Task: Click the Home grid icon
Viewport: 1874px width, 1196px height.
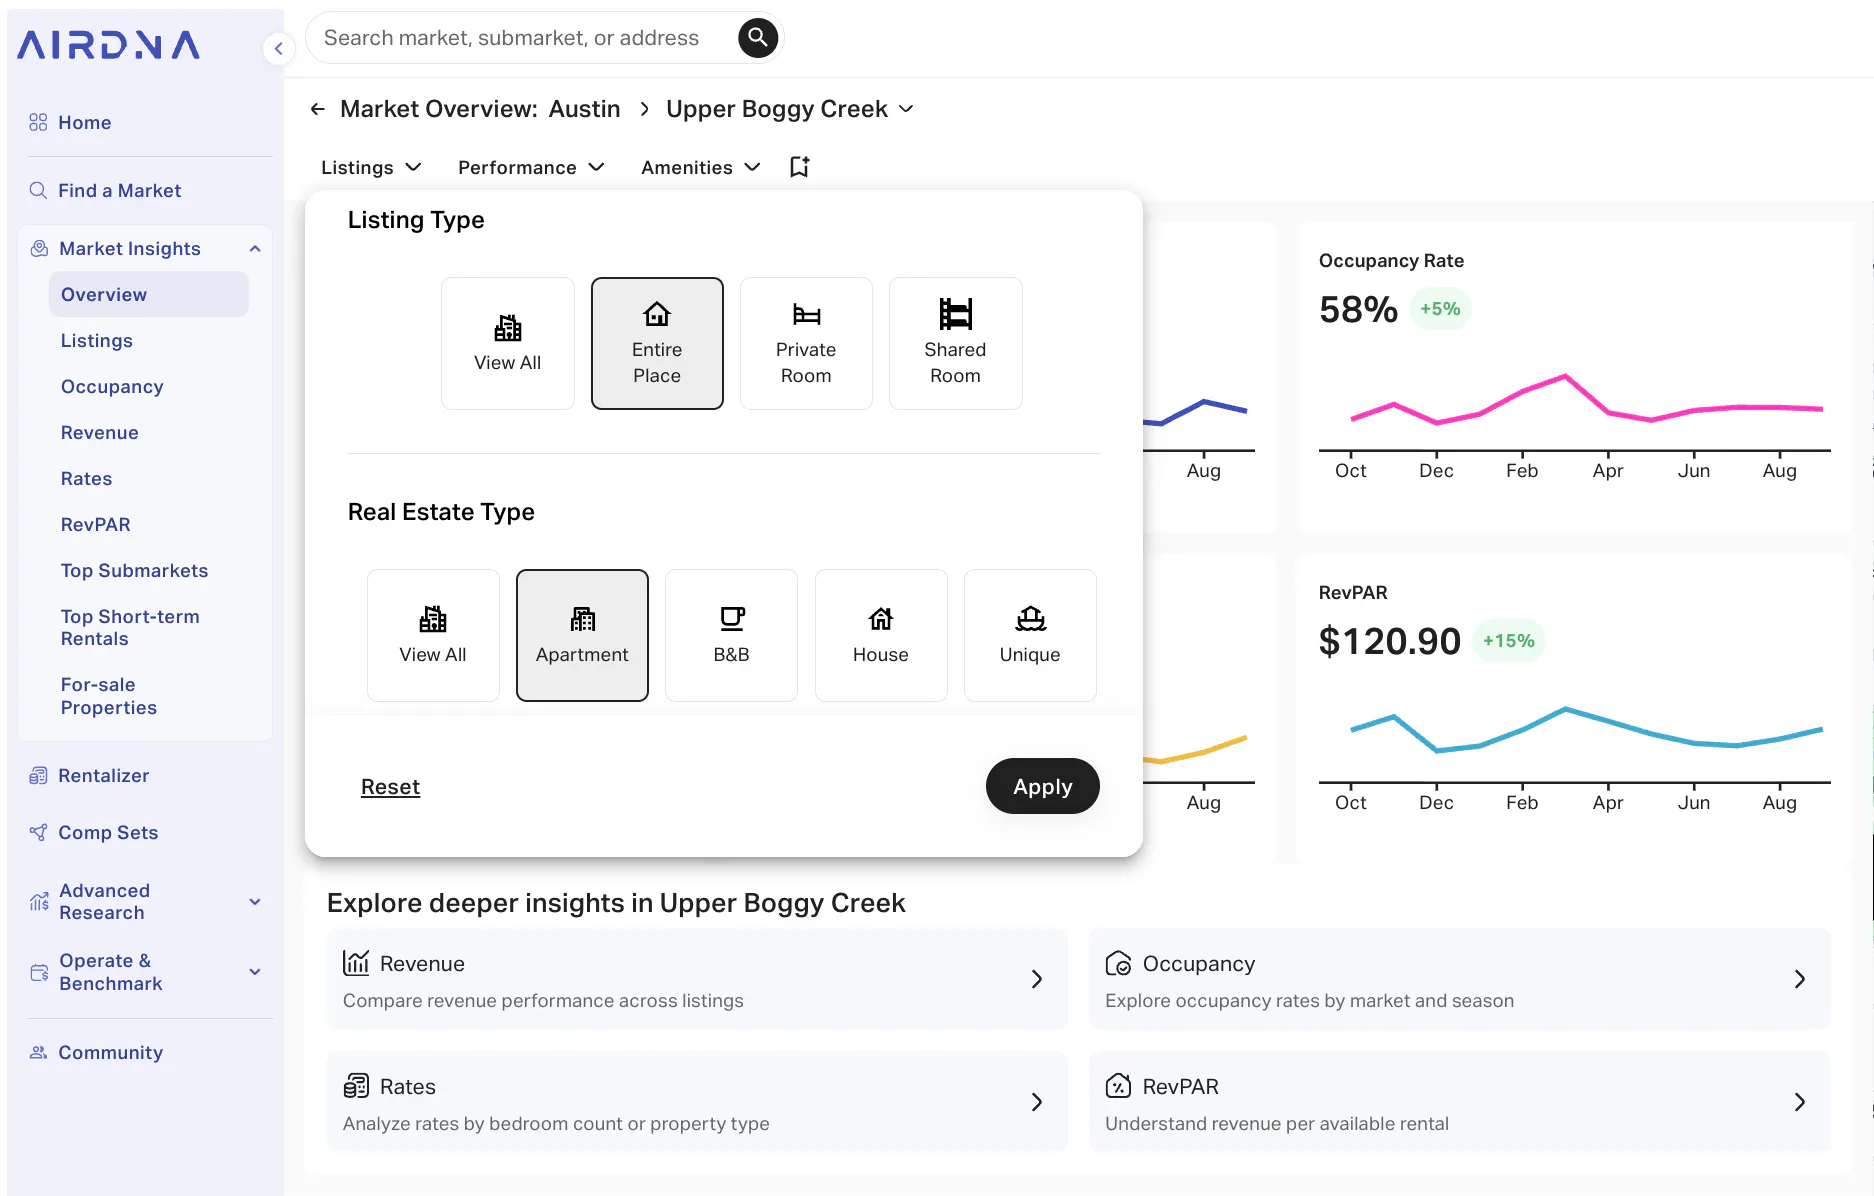Action: 38,122
